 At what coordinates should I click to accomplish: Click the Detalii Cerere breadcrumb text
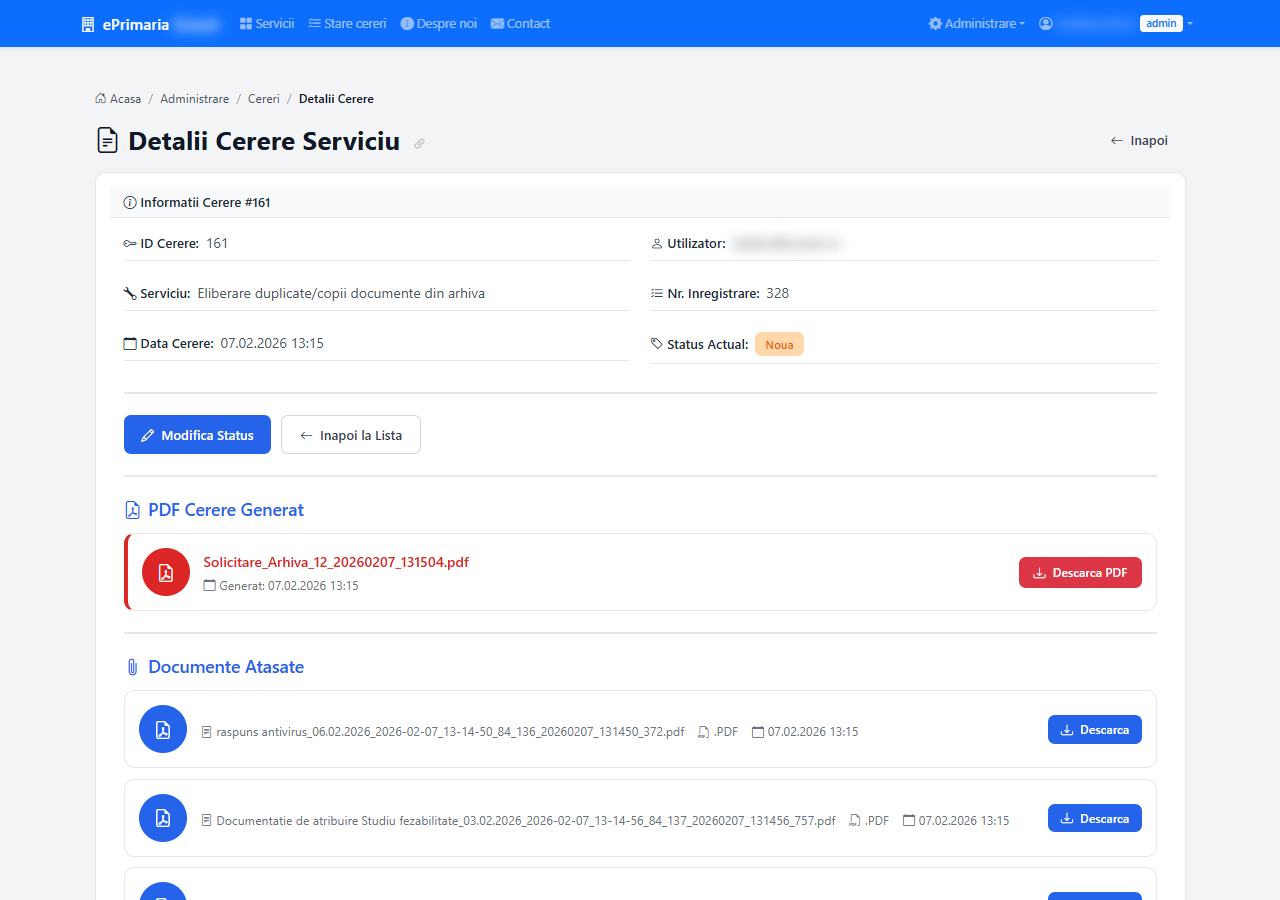pos(336,99)
